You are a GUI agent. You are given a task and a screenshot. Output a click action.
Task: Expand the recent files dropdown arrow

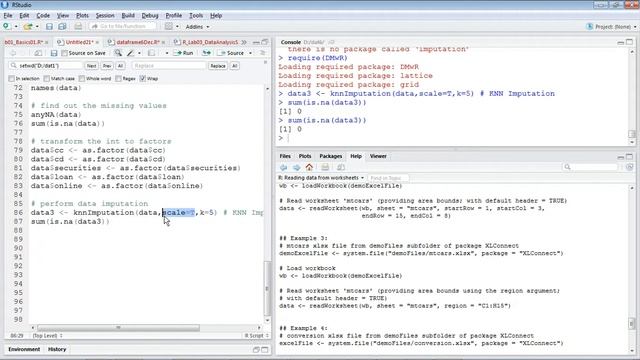(37, 27)
